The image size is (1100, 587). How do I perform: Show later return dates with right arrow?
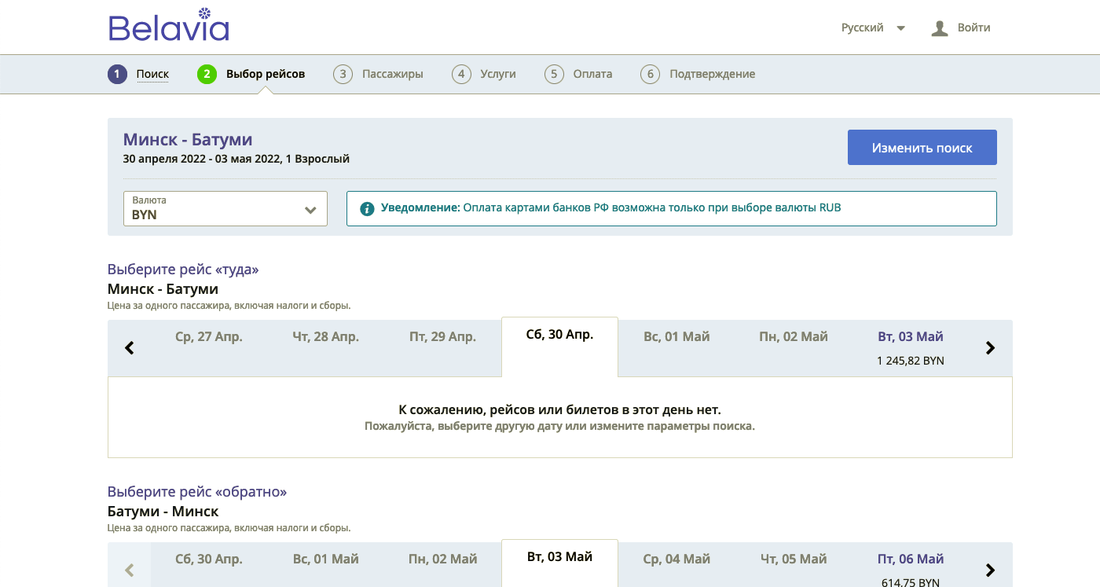(x=990, y=570)
